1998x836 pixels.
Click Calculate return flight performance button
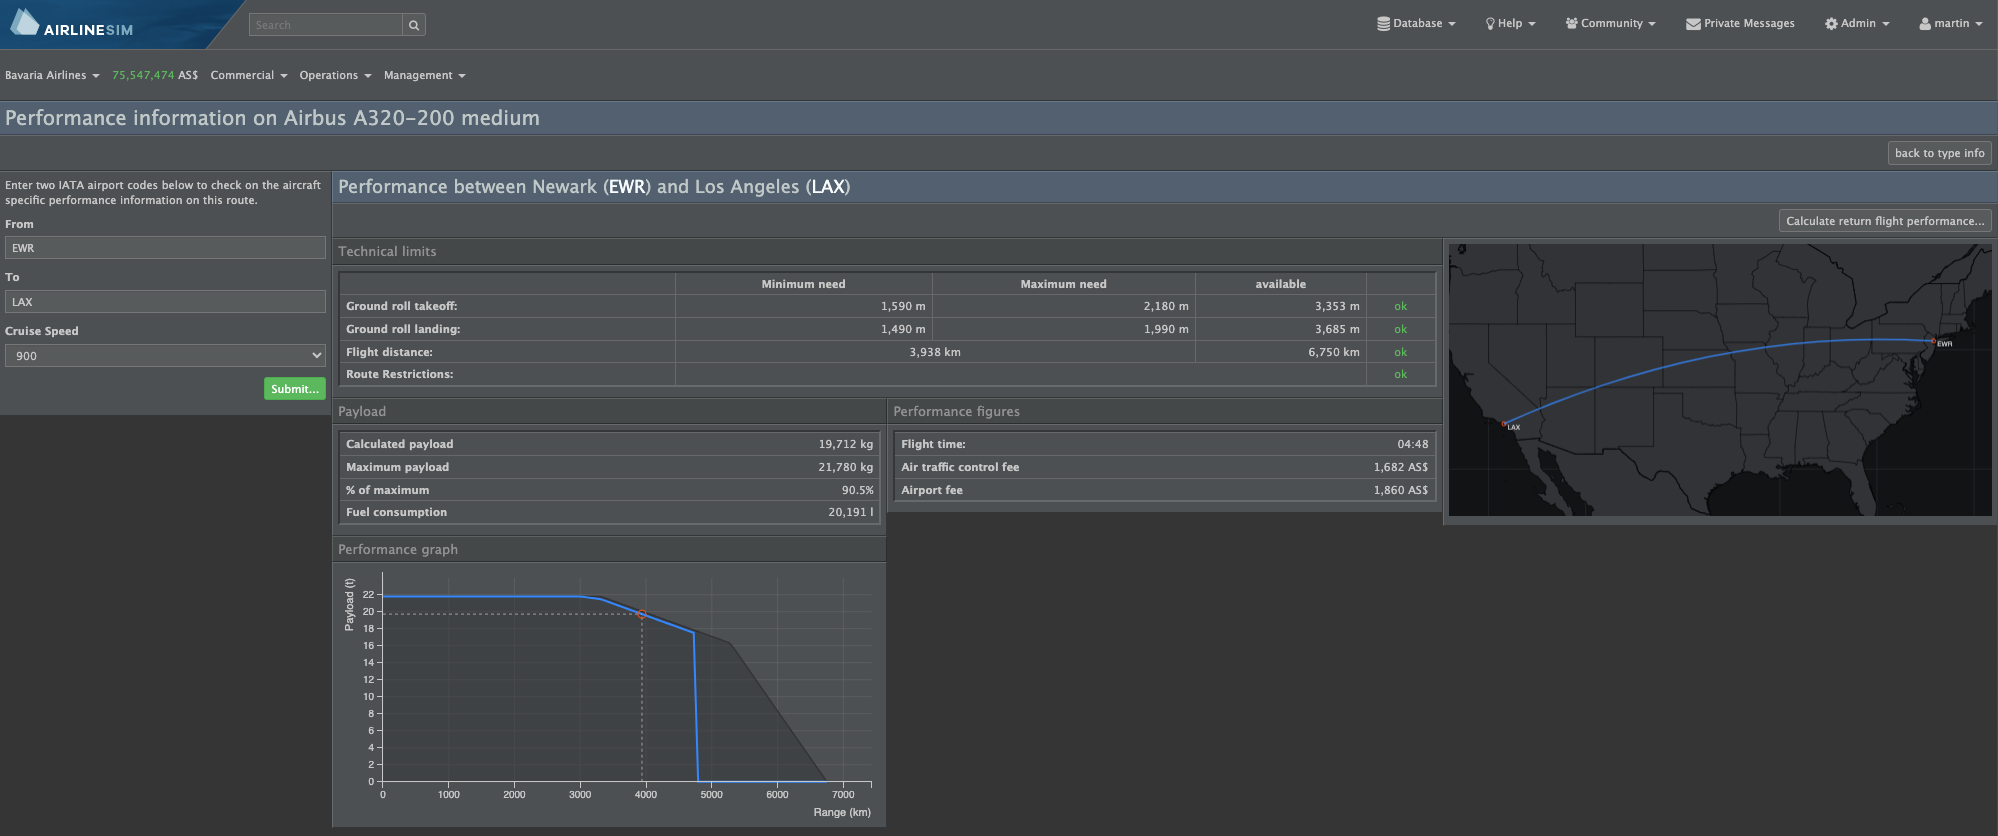point(1884,221)
